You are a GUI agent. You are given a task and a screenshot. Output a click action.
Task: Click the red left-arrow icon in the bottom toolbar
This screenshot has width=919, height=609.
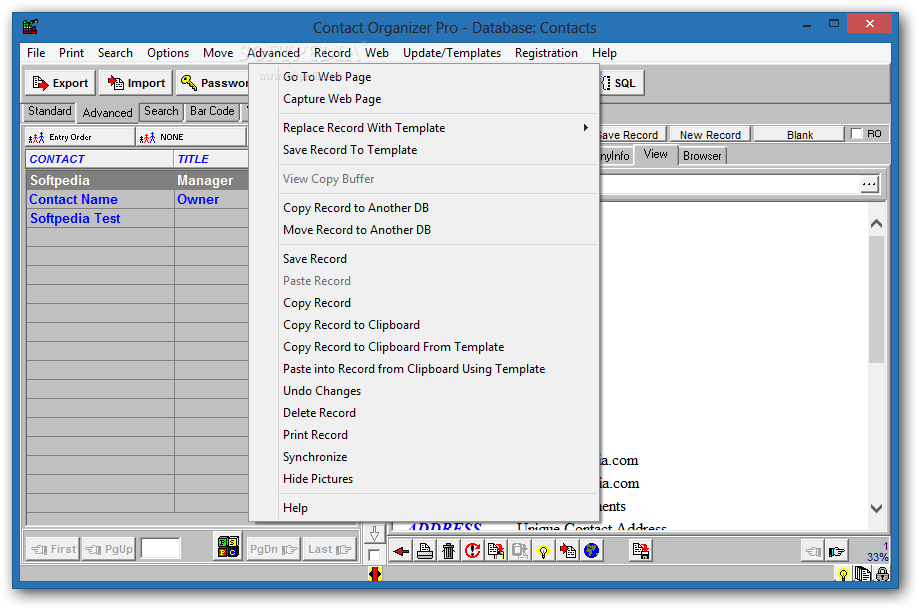401,551
